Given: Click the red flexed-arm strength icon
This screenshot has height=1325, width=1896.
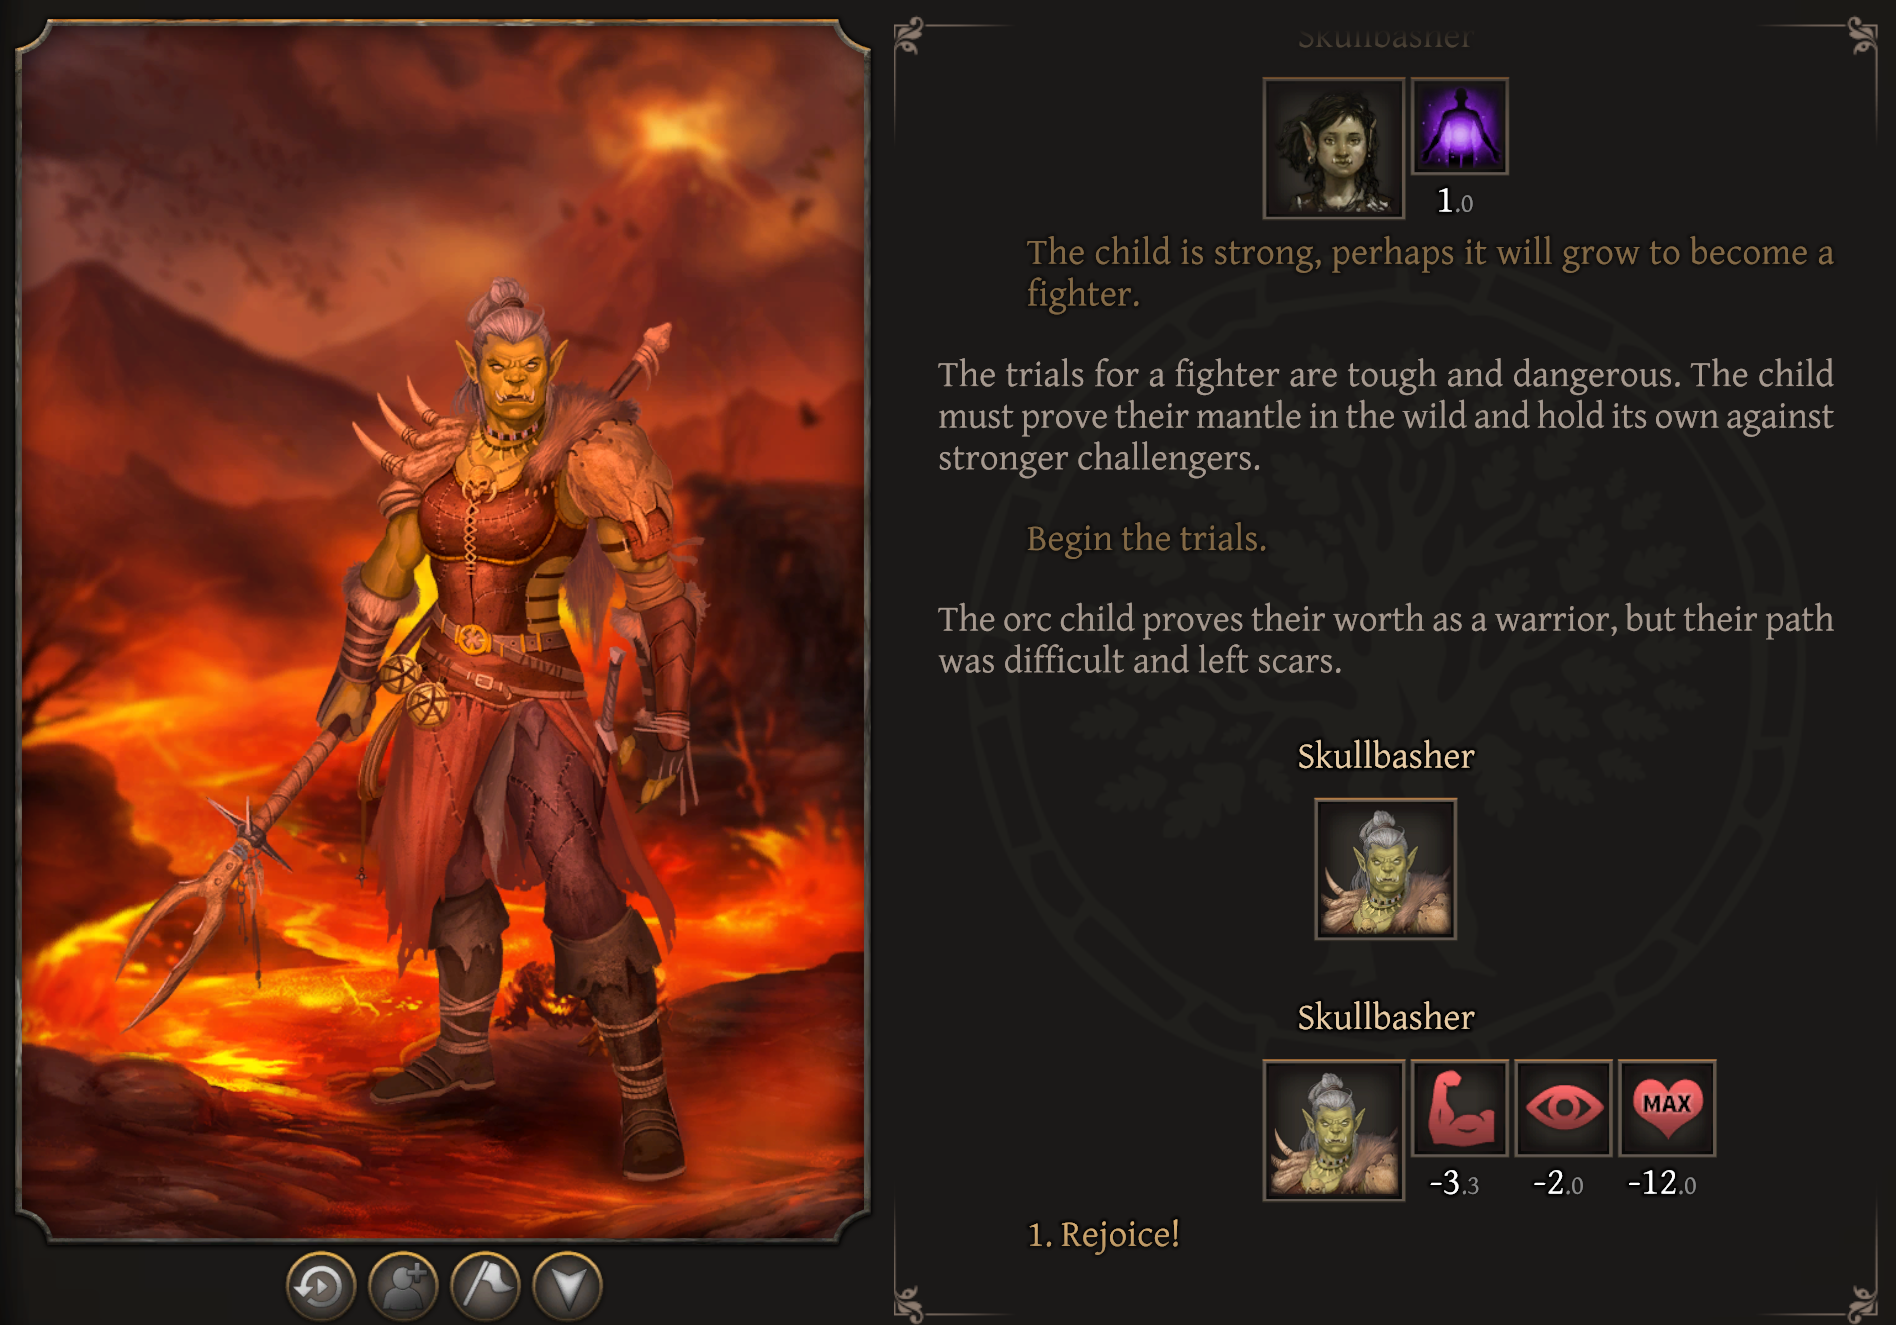Looking at the screenshot, I should click(x=1460, y=1108).
